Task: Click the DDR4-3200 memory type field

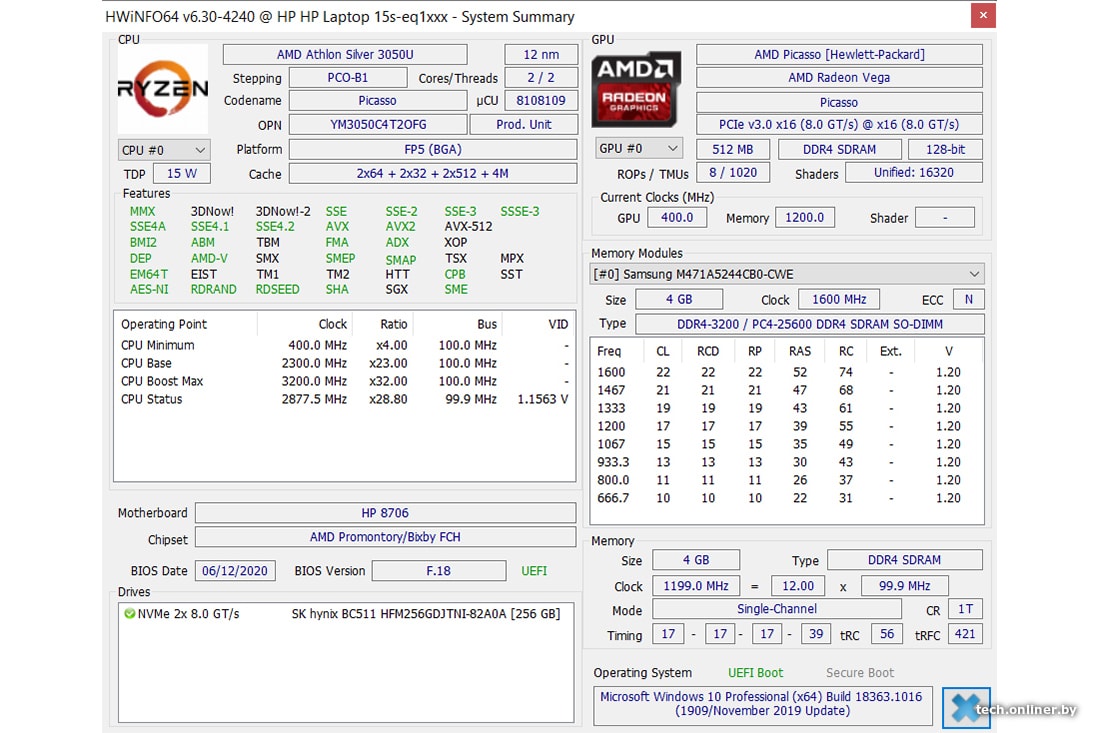Action: point(809,324)
